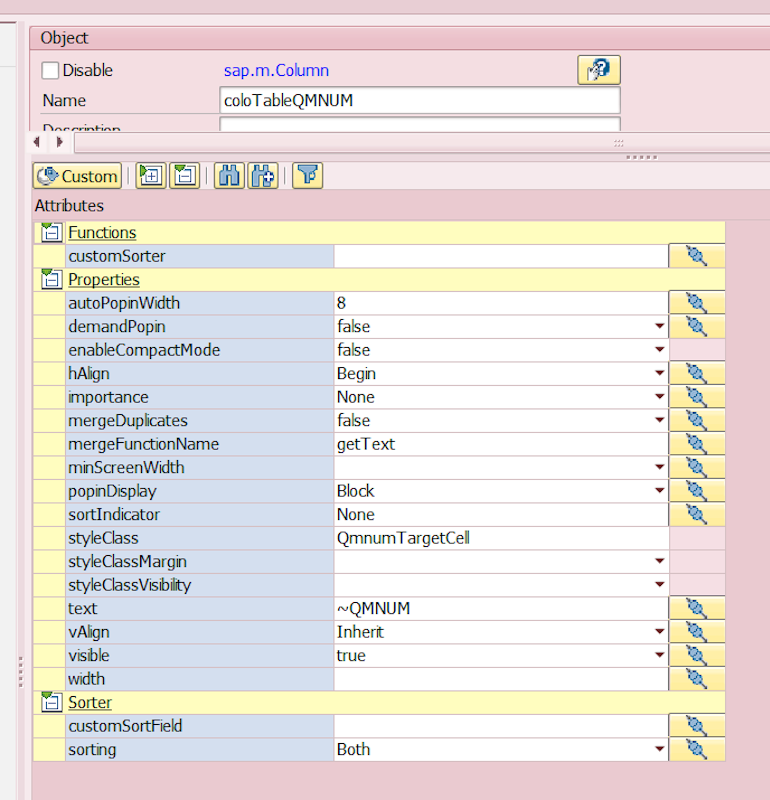Click the sap.m.Column link
Image resolution: width=770 pixels, height=800 pixels.
coord(276,70)
